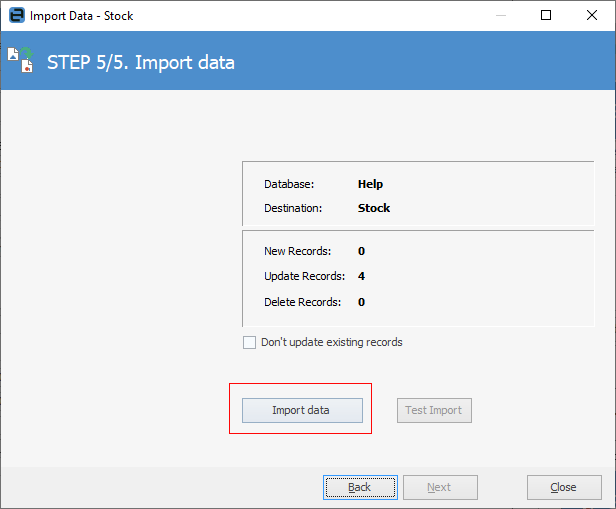The height and width of the screenshot is (509, 616).
Task: Click the "STEP 5/5. Import data" heading
Action: click(x=141, y=63)
